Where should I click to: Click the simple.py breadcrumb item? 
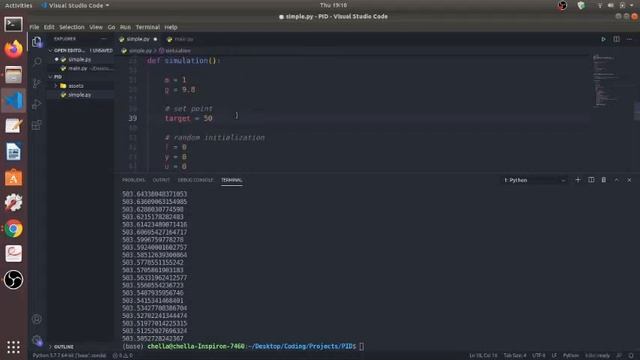tap(137, 51)
